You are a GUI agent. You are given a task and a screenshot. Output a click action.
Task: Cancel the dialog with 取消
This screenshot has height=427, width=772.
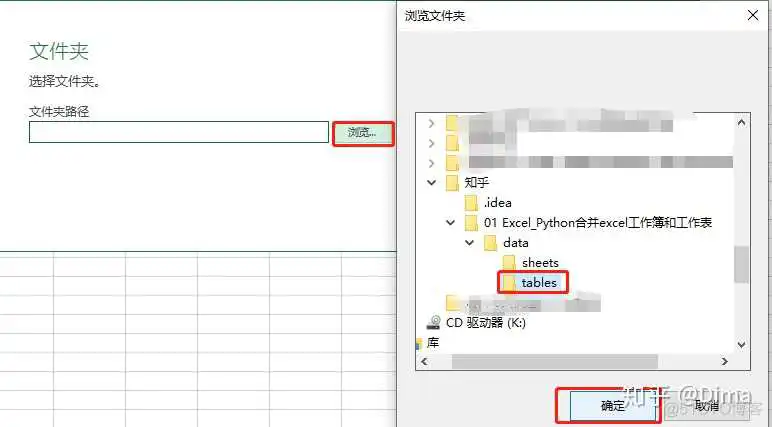(x=707, y=405)
